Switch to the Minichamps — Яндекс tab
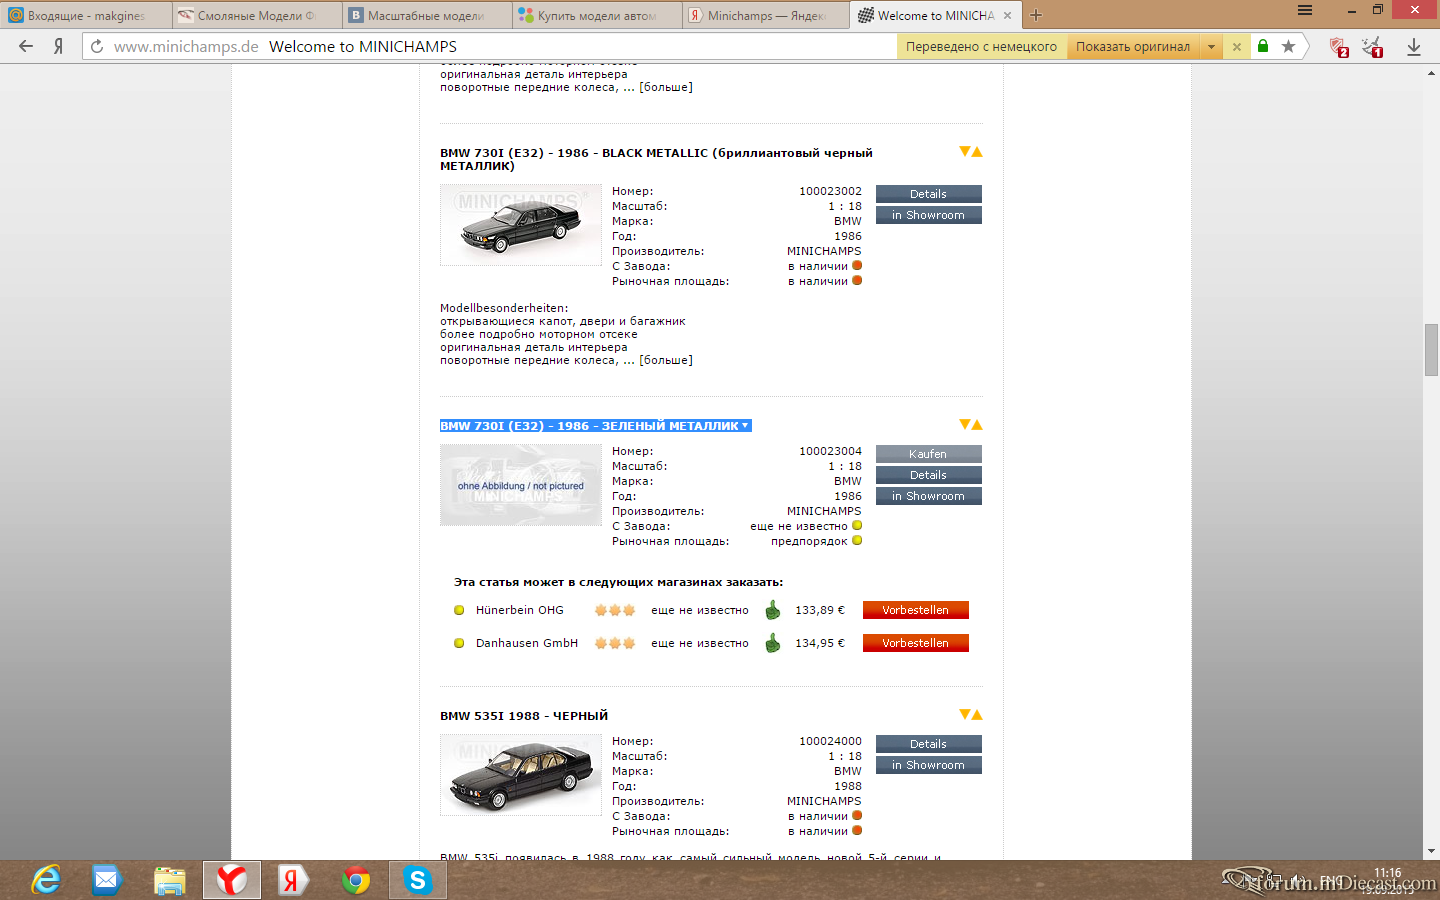Viewport: 1440px width, 900px height. 765,15
